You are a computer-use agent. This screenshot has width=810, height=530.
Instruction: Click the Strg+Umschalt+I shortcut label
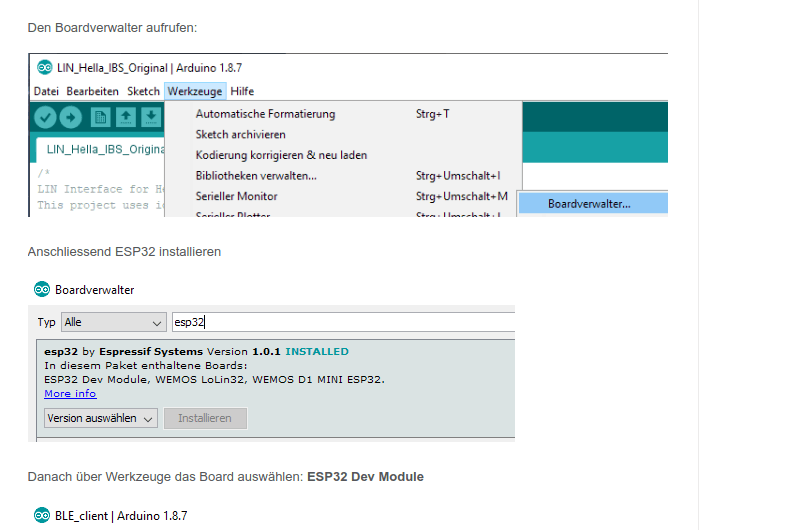click(x=458, y=176)
